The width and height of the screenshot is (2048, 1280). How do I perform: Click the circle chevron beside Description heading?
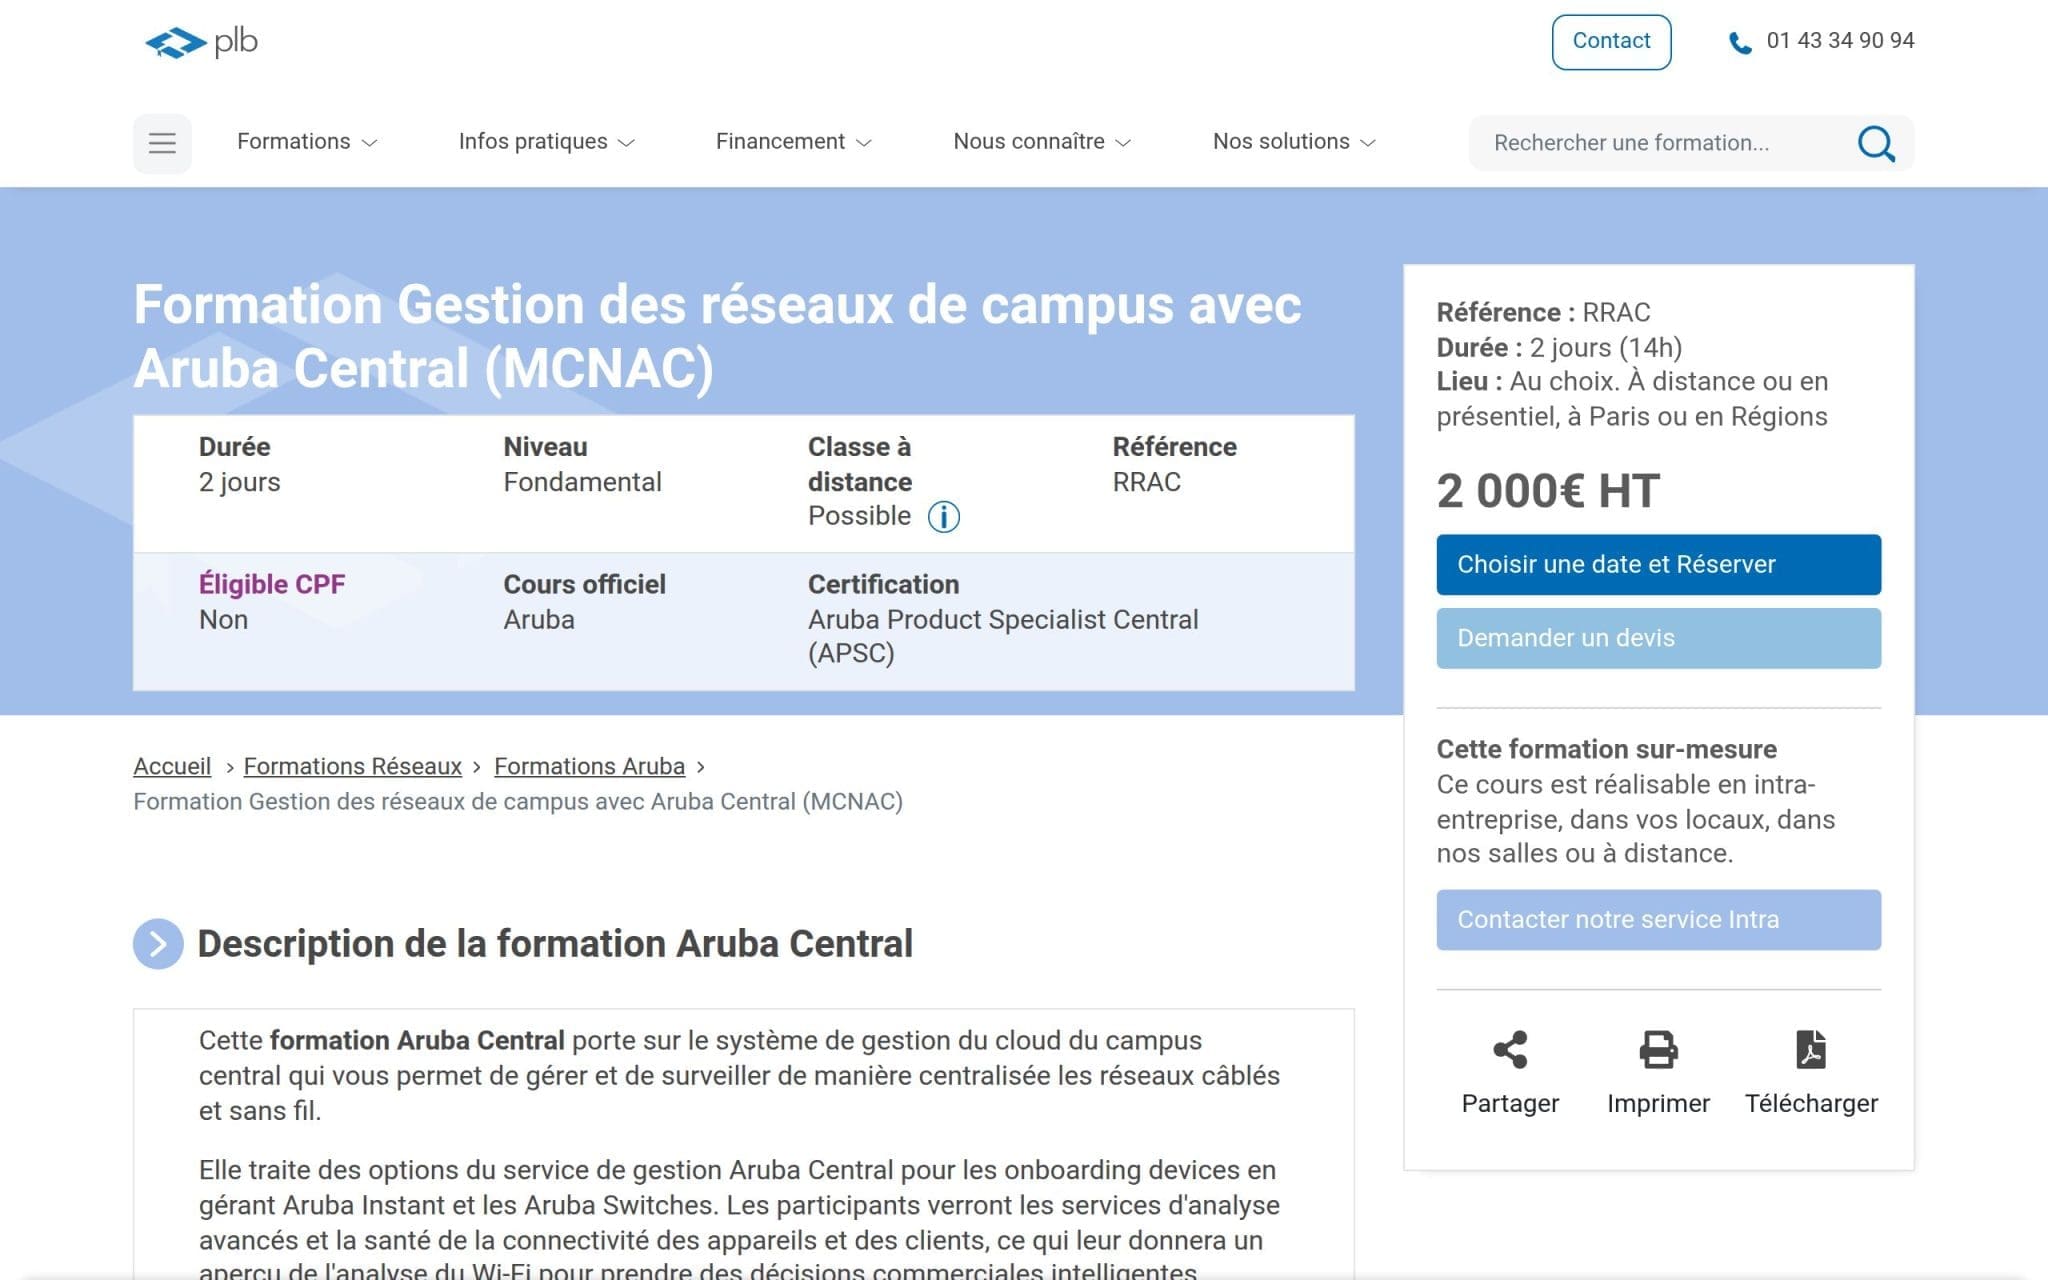coord(158,944)
